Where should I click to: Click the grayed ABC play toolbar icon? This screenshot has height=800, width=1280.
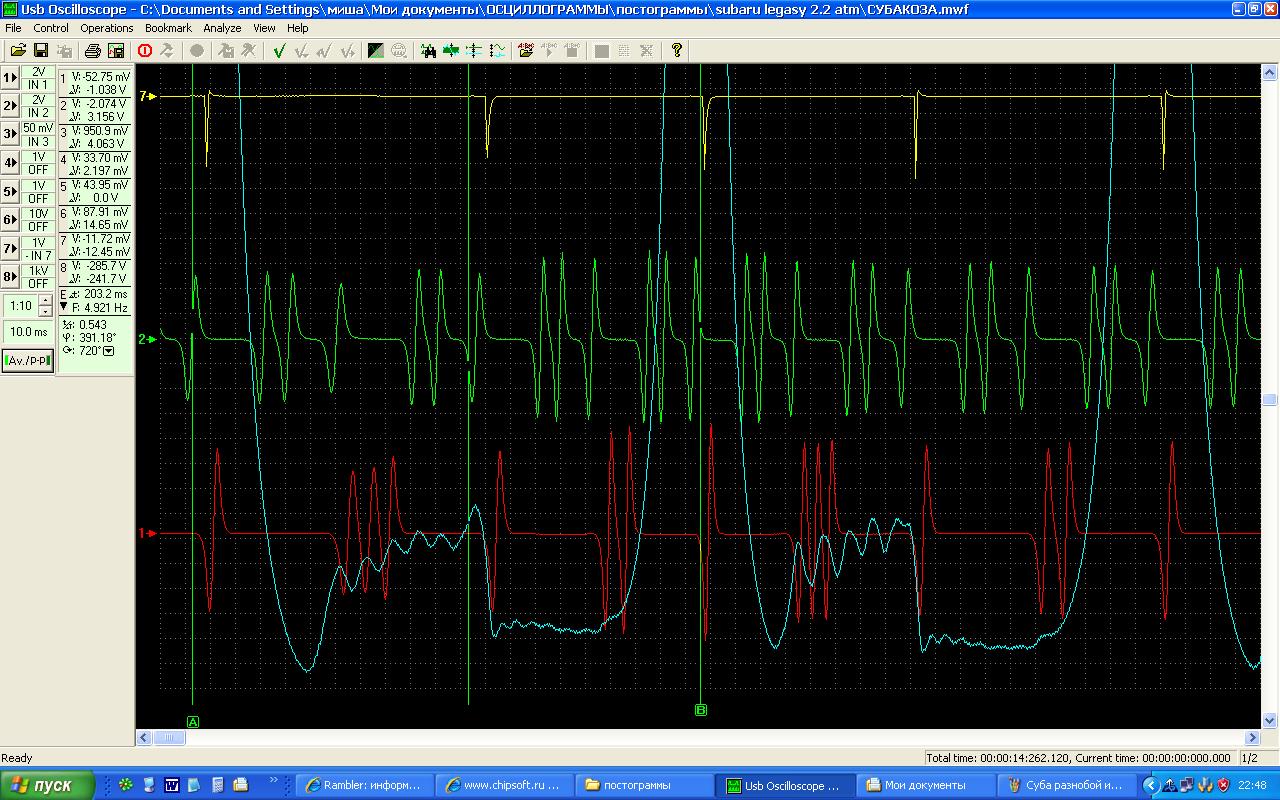549,50
